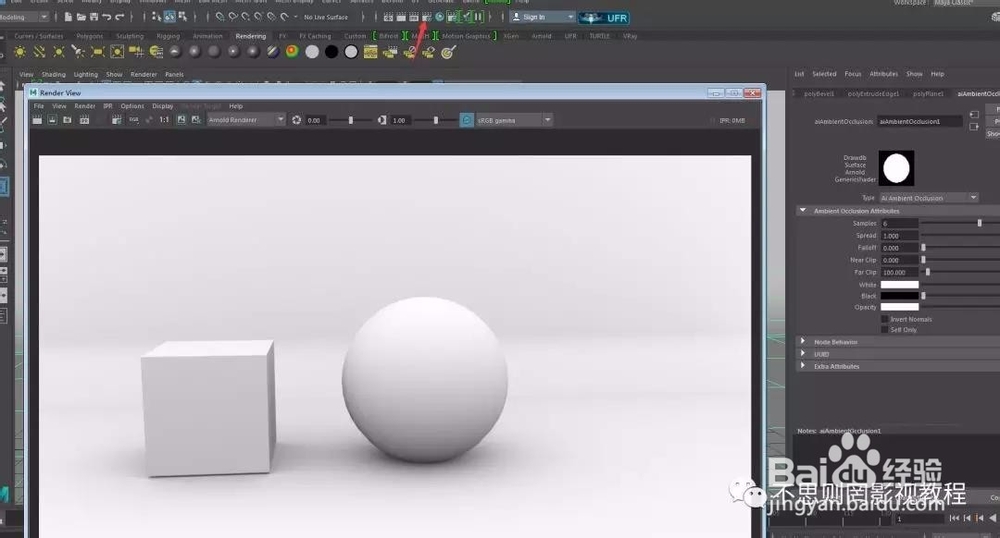This screenshot has height=538, width=1000.
Task: Click aiAmbientOcclusion1 name field
Action: pos(920,121)
